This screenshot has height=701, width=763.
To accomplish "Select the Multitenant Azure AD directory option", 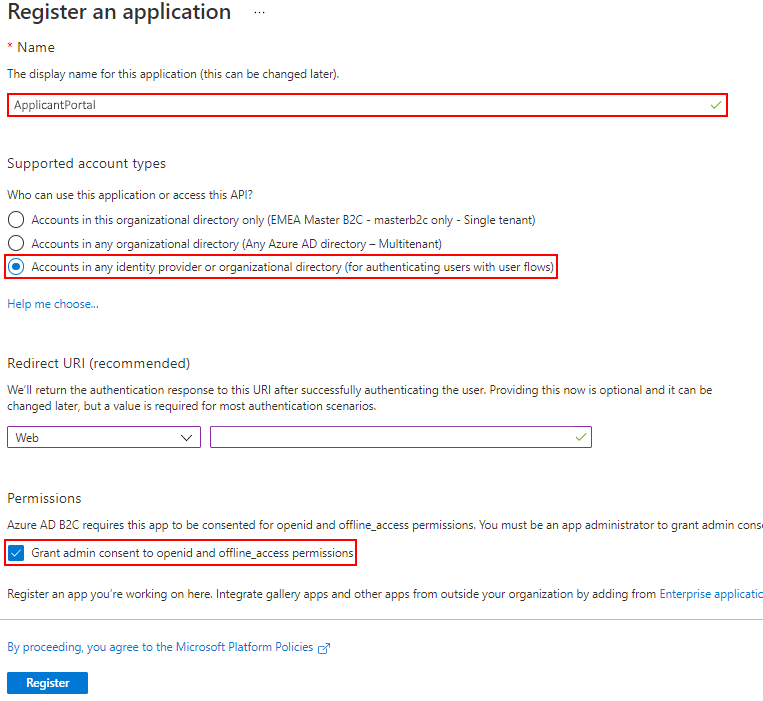I will (16, 243).
